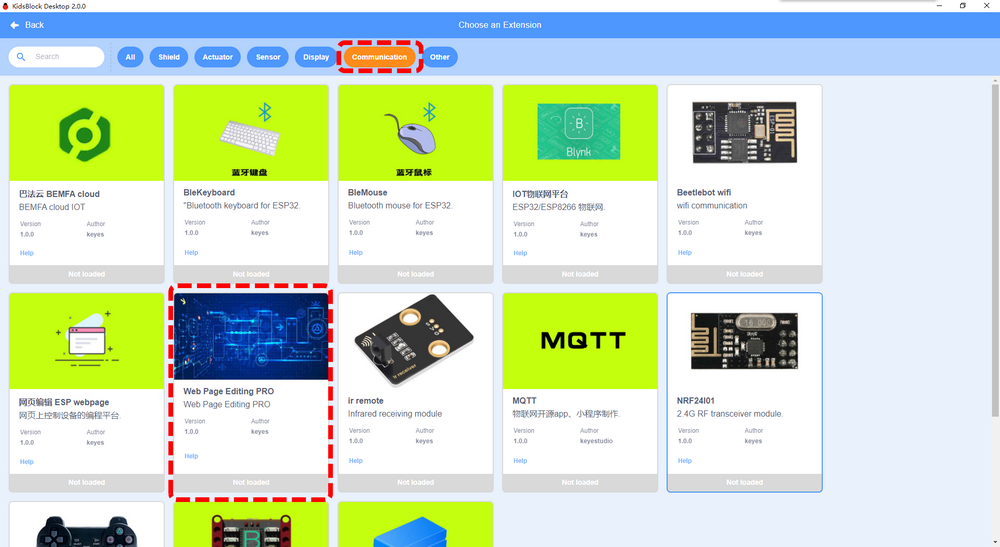The image size is (1000, 547).
Task: Click the search magnifier icon
Action: 21,57
